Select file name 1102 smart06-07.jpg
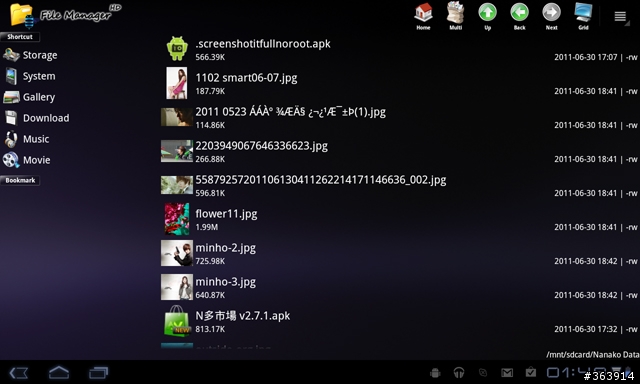640x384 pixels. pos(246,78)
